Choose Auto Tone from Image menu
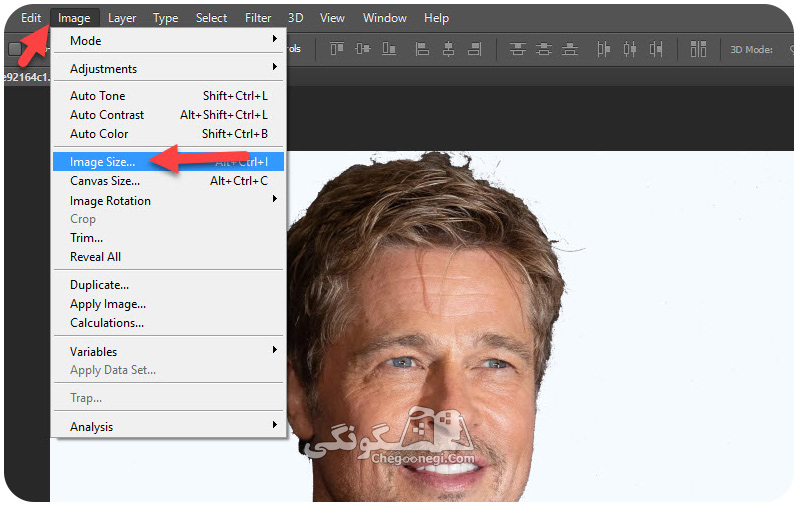The width and height of the screenshot is (798, 508). pyautogui.click(x=168, y=96)
